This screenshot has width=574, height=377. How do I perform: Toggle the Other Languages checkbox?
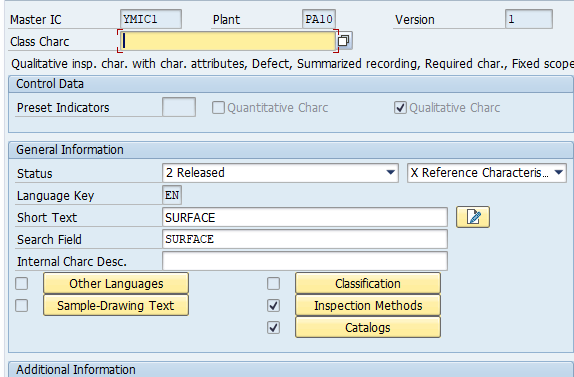tap(22, 283)
